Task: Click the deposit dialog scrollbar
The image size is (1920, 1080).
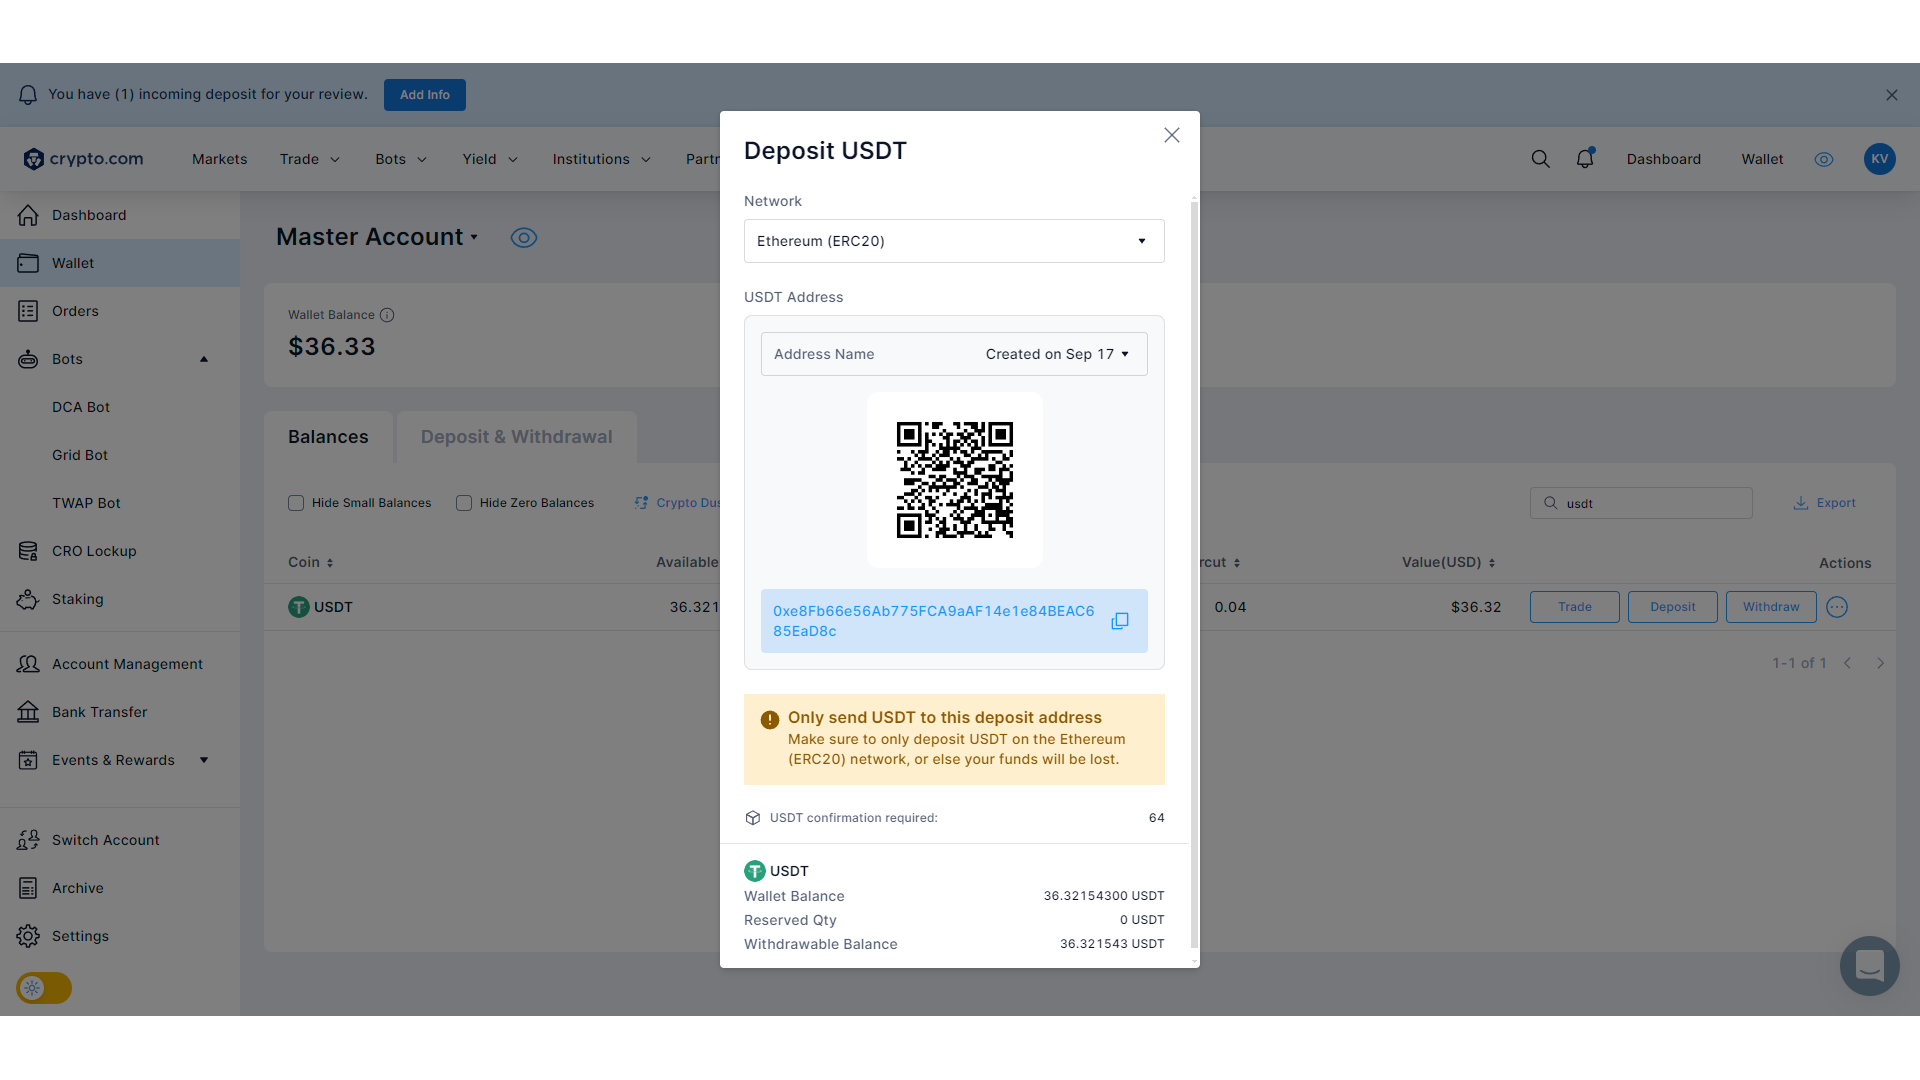Action: (x=1194, y=575)
